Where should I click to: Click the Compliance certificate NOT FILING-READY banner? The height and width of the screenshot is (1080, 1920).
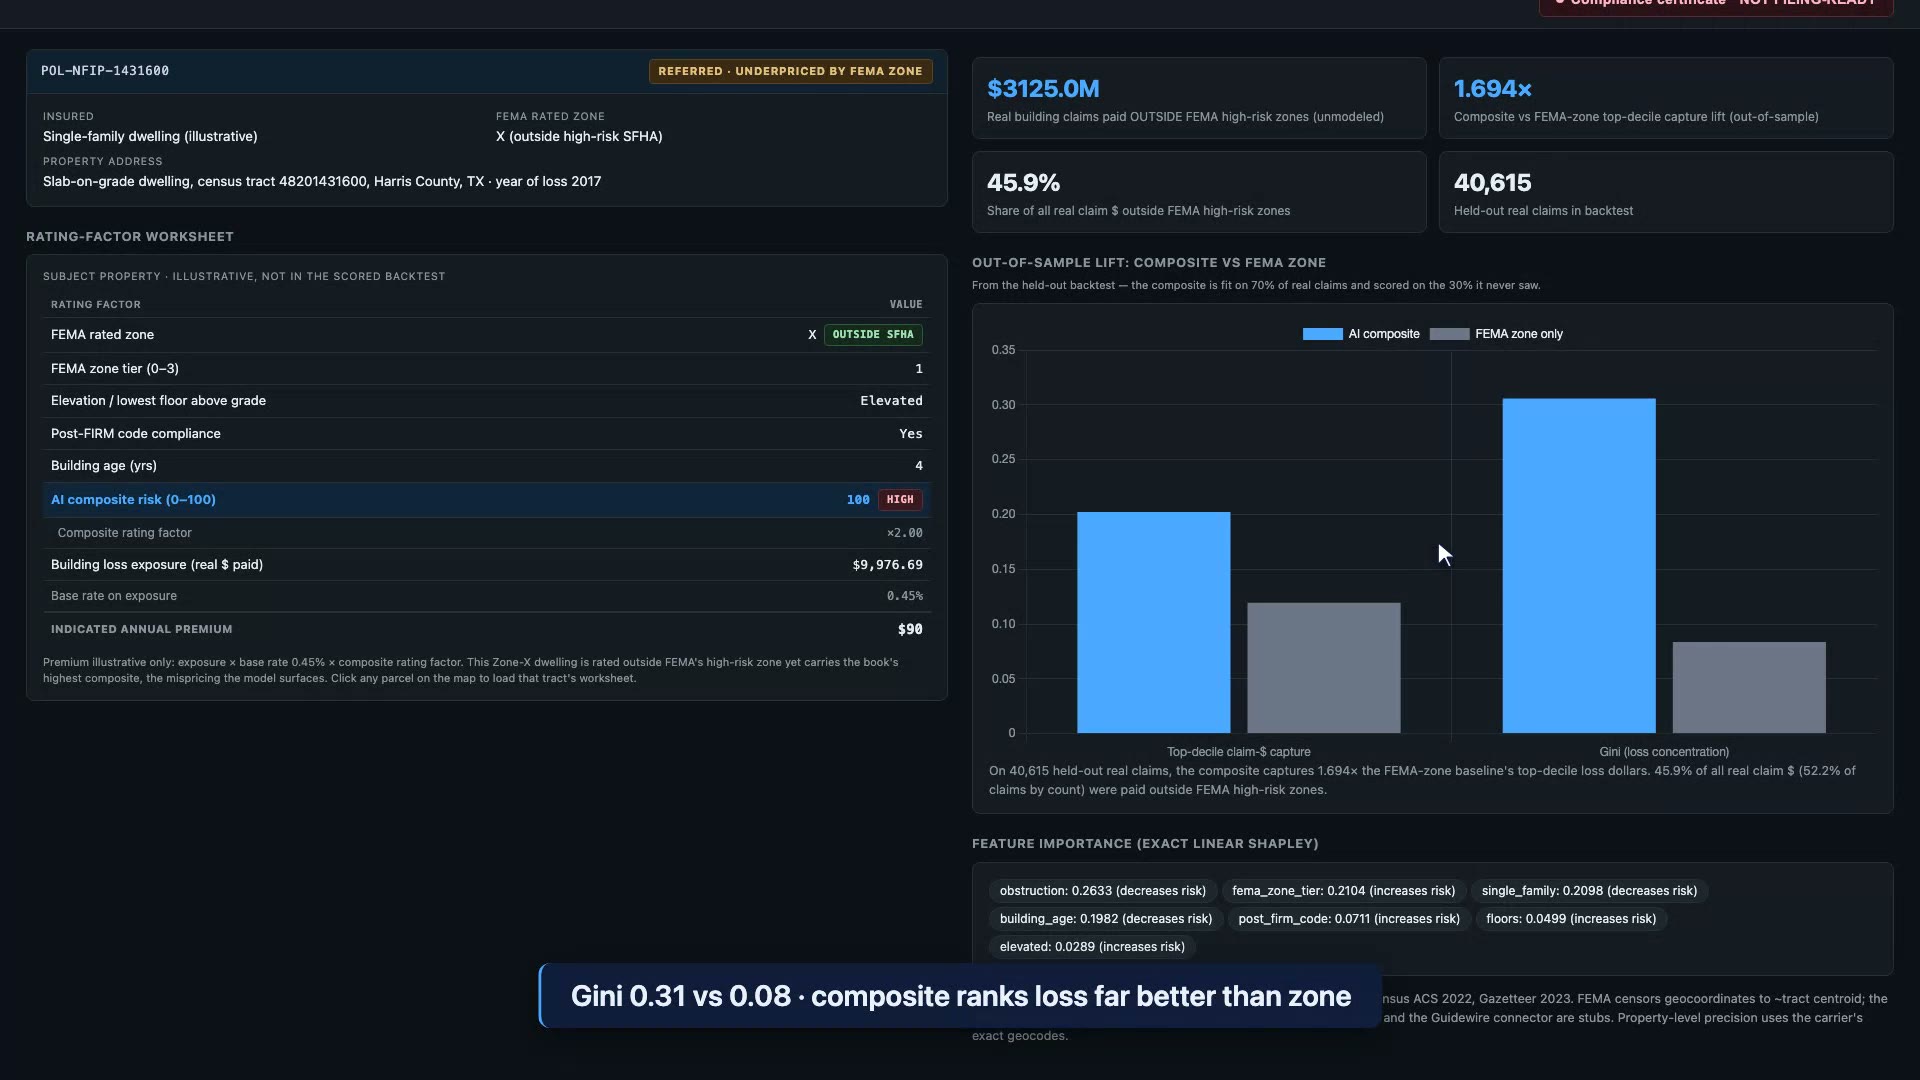click(1716, 5)
